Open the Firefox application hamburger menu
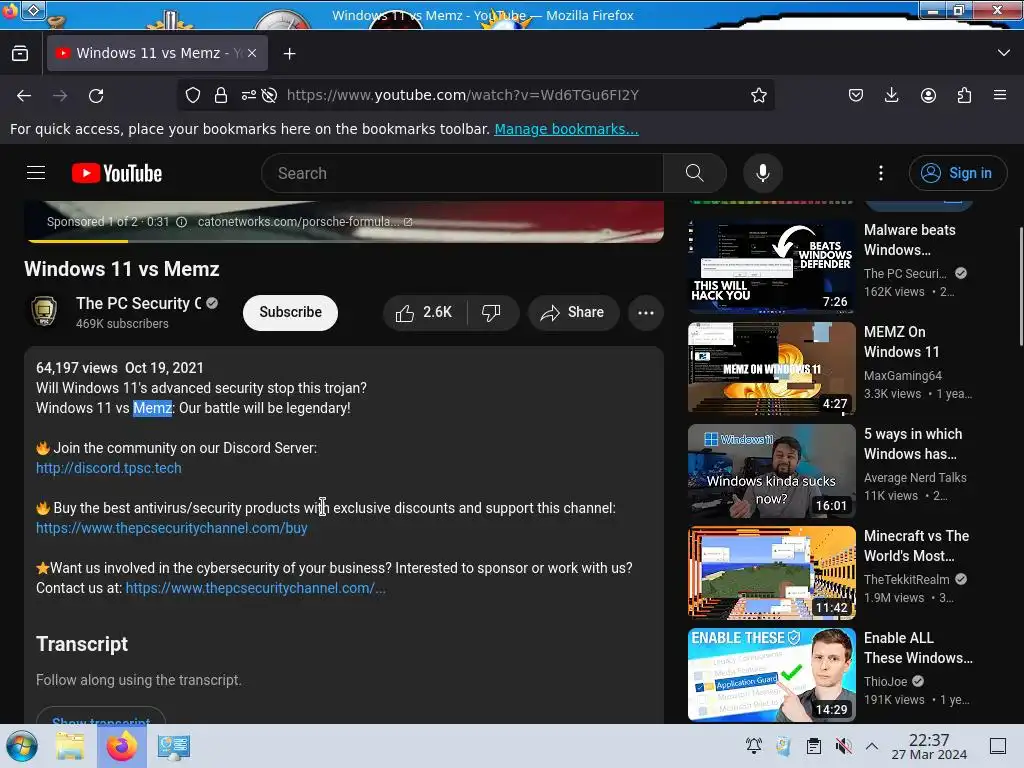 (x=1000, y=95)
